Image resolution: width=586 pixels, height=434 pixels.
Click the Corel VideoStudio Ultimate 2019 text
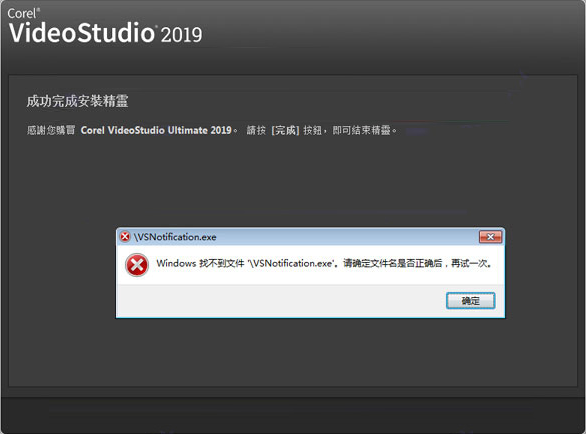click(x=156, y=130)
